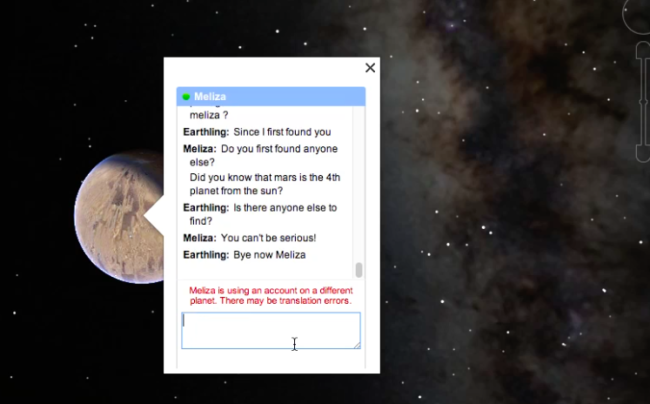Image resolution: width=650 pixels, height=404 pixels.
Task: Select the Meliza chat header bar
Action: point(270,97)
